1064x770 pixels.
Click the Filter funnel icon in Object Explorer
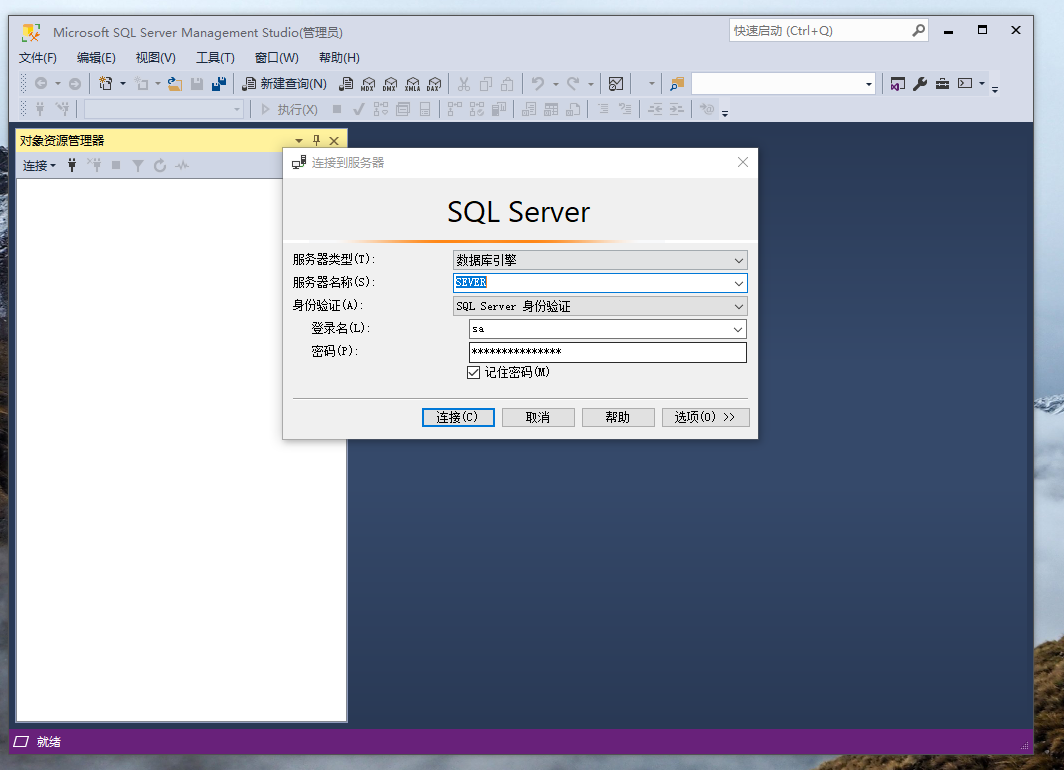point(138,166)
